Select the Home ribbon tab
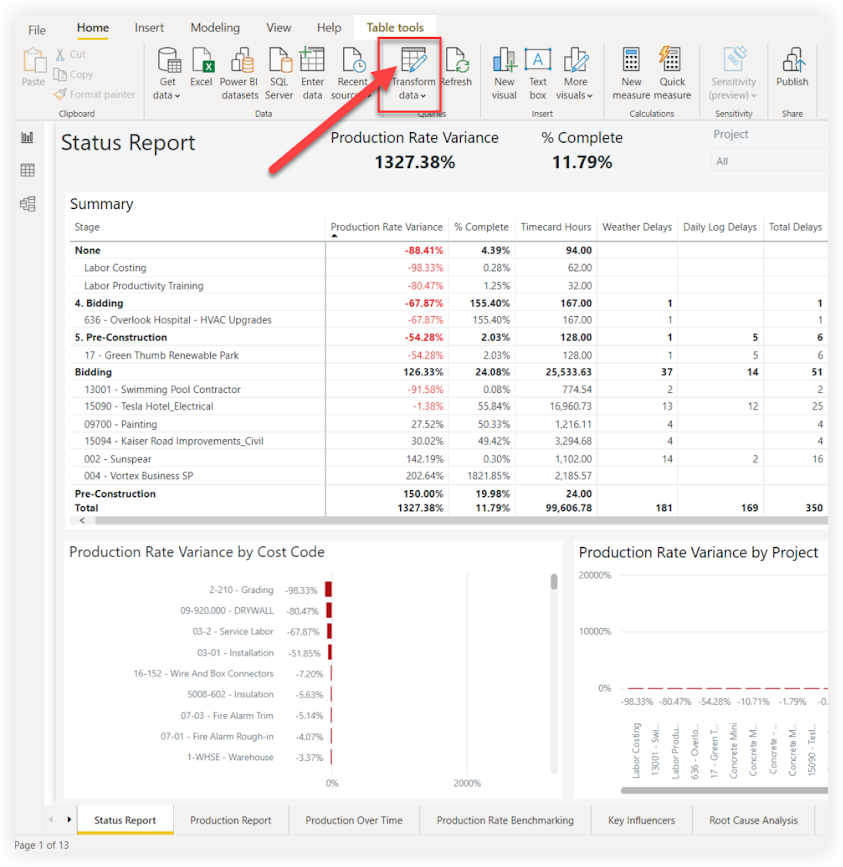The image size is (843, 867). [93, 28]
